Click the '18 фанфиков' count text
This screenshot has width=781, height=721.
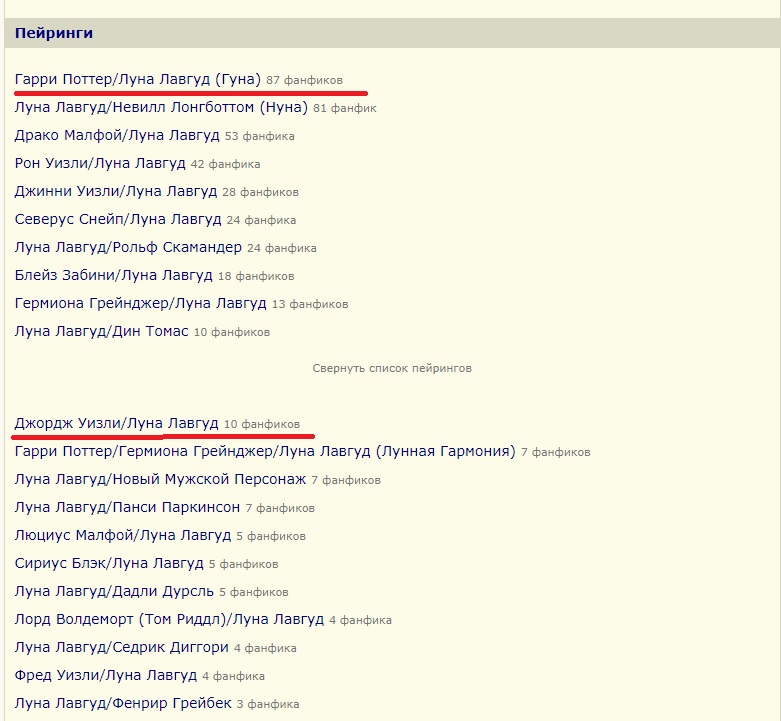pyautogui.click(x=256, y=276)
